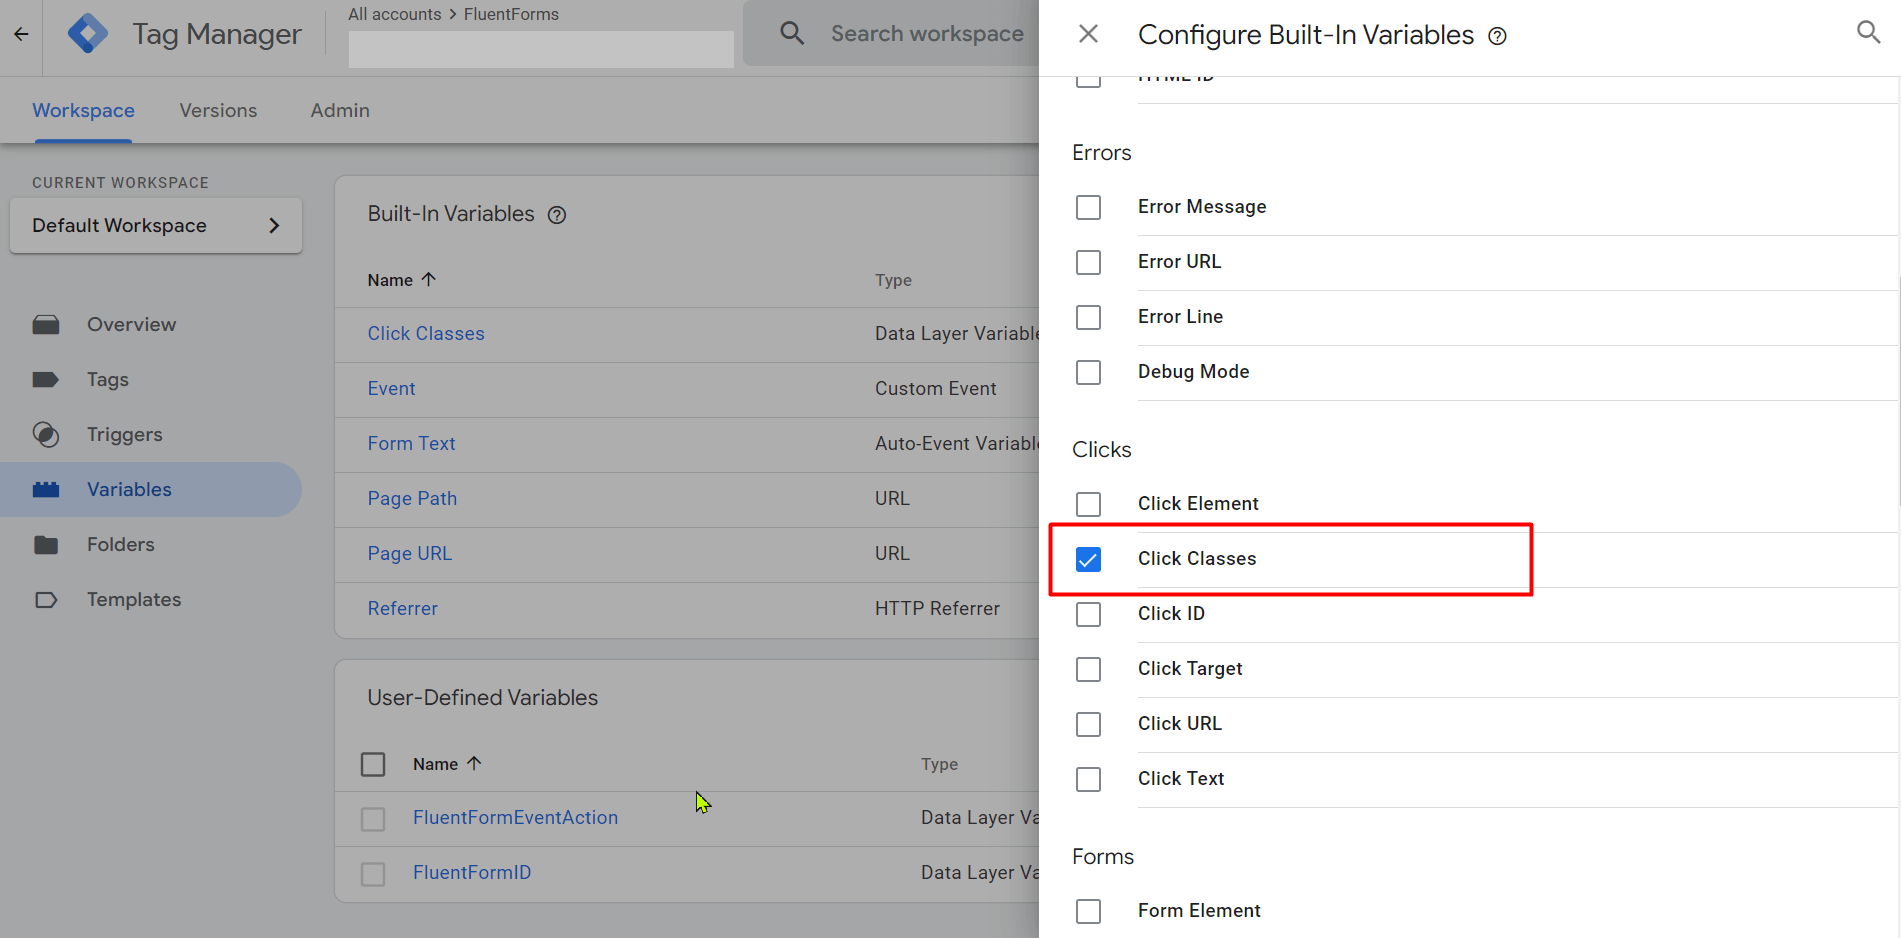1901x938 pixels.
Task: Click the search icon in the configure panel
Action: (x=1868, y=32)
